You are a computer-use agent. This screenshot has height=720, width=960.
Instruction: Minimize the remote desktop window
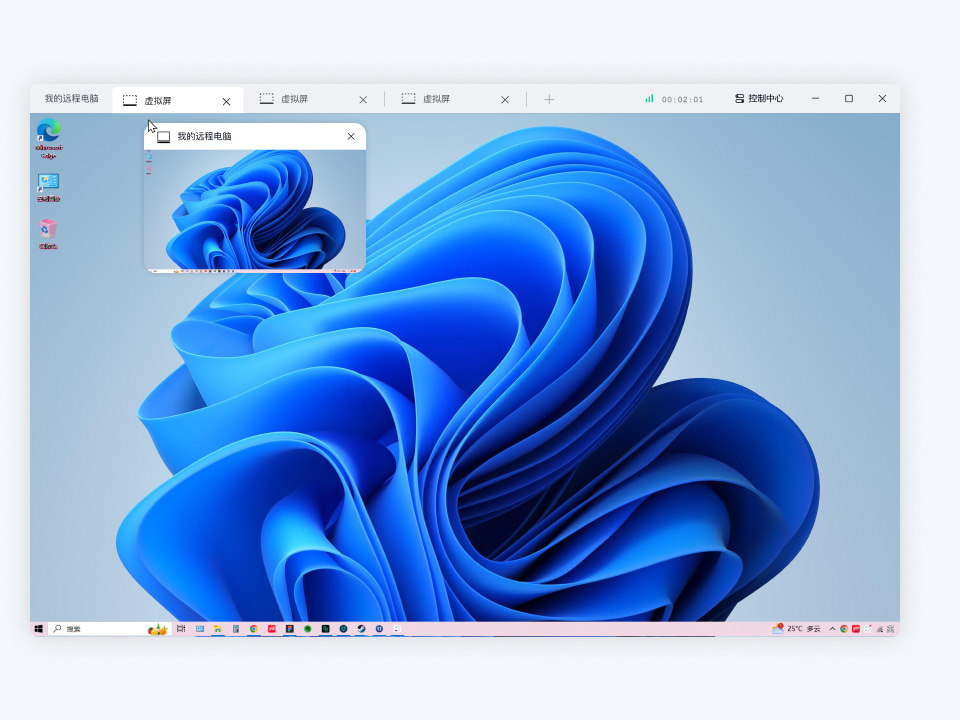pos(816,99)
